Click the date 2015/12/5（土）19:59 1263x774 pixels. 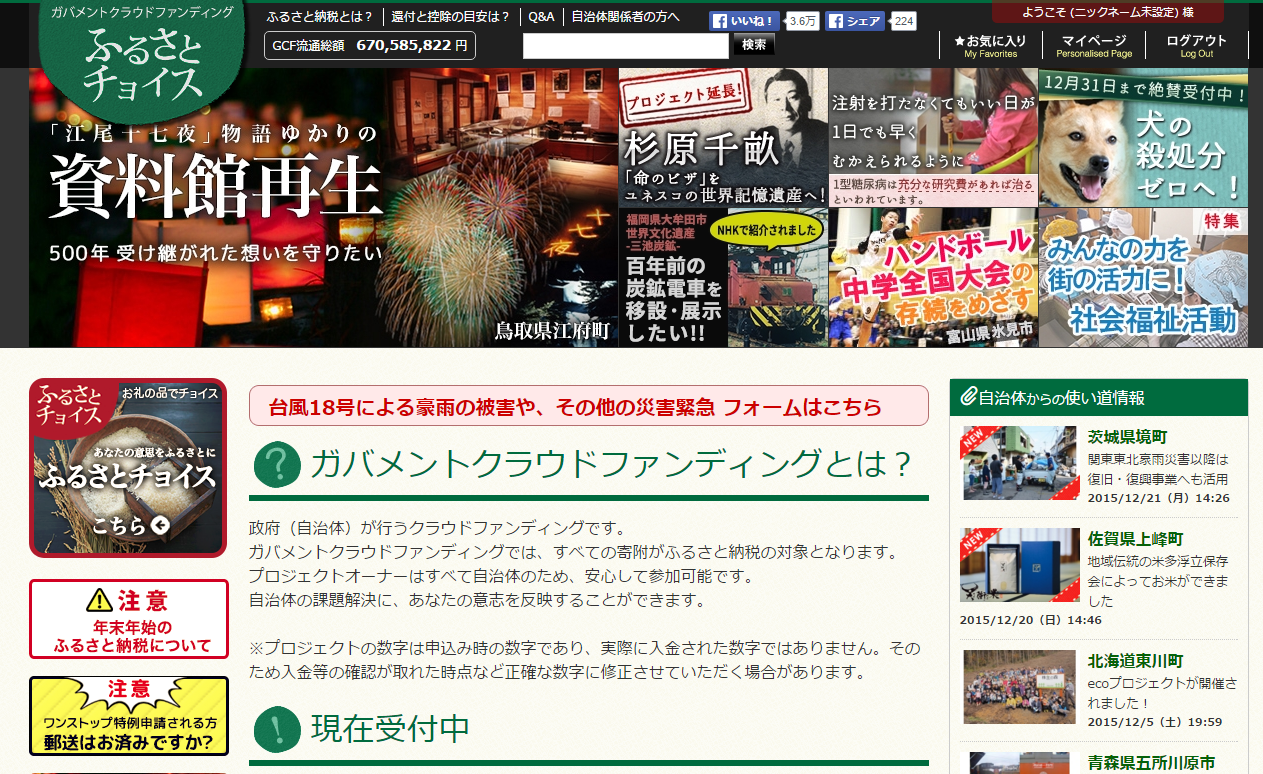1155,721
